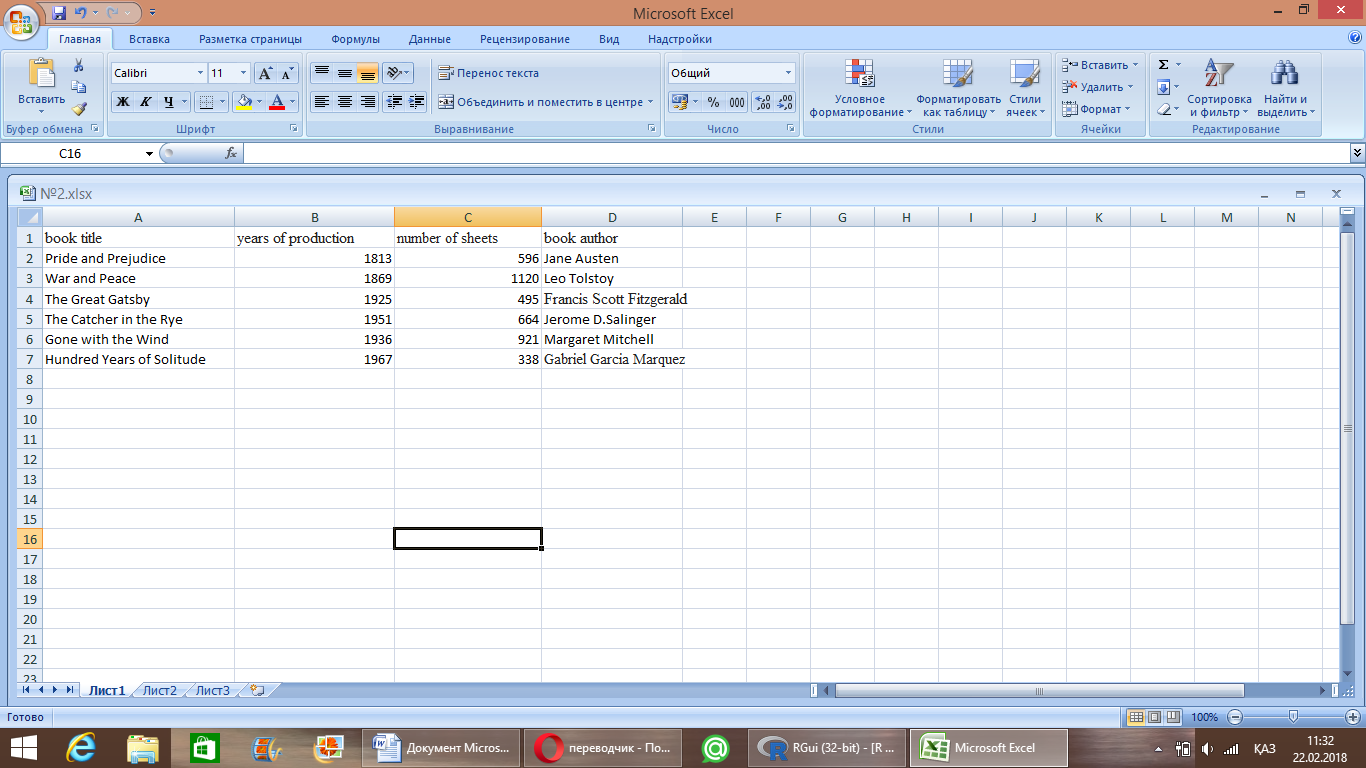Copy selection using the clipboard group copy icon

pyautogui.click(x=79, y=87)
